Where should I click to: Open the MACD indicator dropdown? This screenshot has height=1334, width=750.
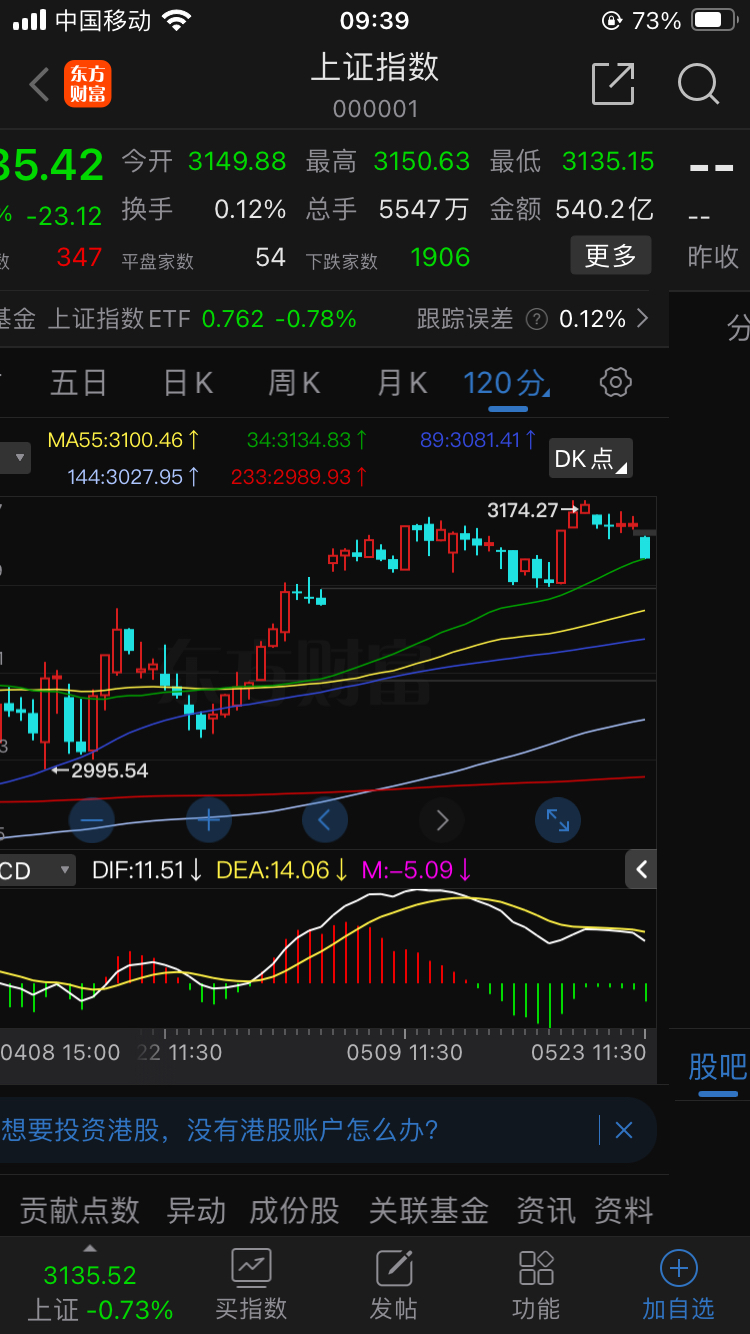coord(37,871)
